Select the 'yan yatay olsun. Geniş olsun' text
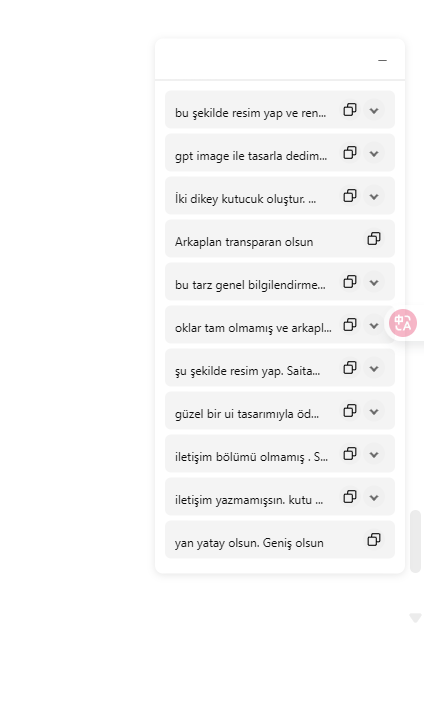Viewport: 424px width, 720px height. tap(249, 543)
